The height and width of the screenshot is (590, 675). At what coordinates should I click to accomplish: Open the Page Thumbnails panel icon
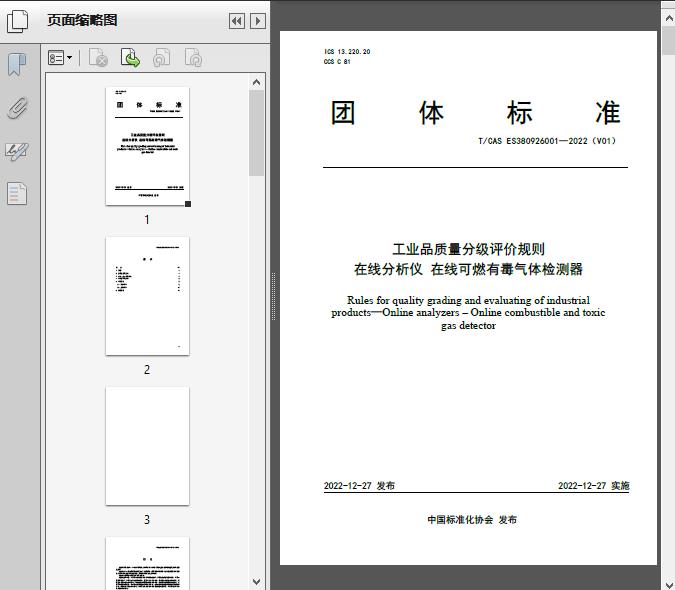point(18,21)
